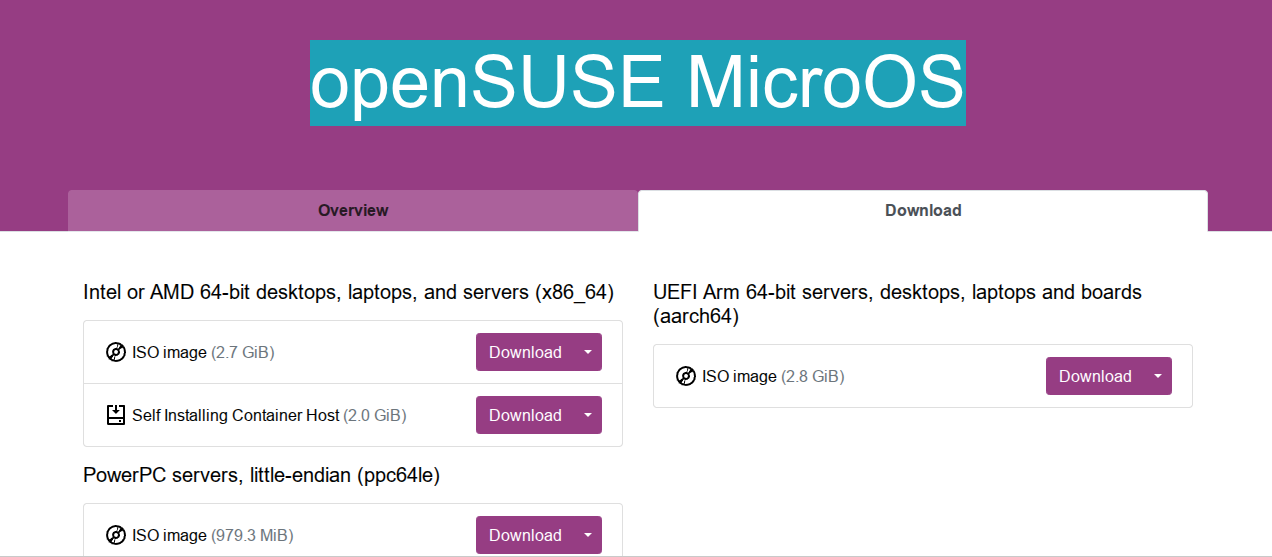Click the '(979.3 MiB)' size text
Image resolution: width=1272 pixels, height=557 pixels.
(x=252, y=535)
